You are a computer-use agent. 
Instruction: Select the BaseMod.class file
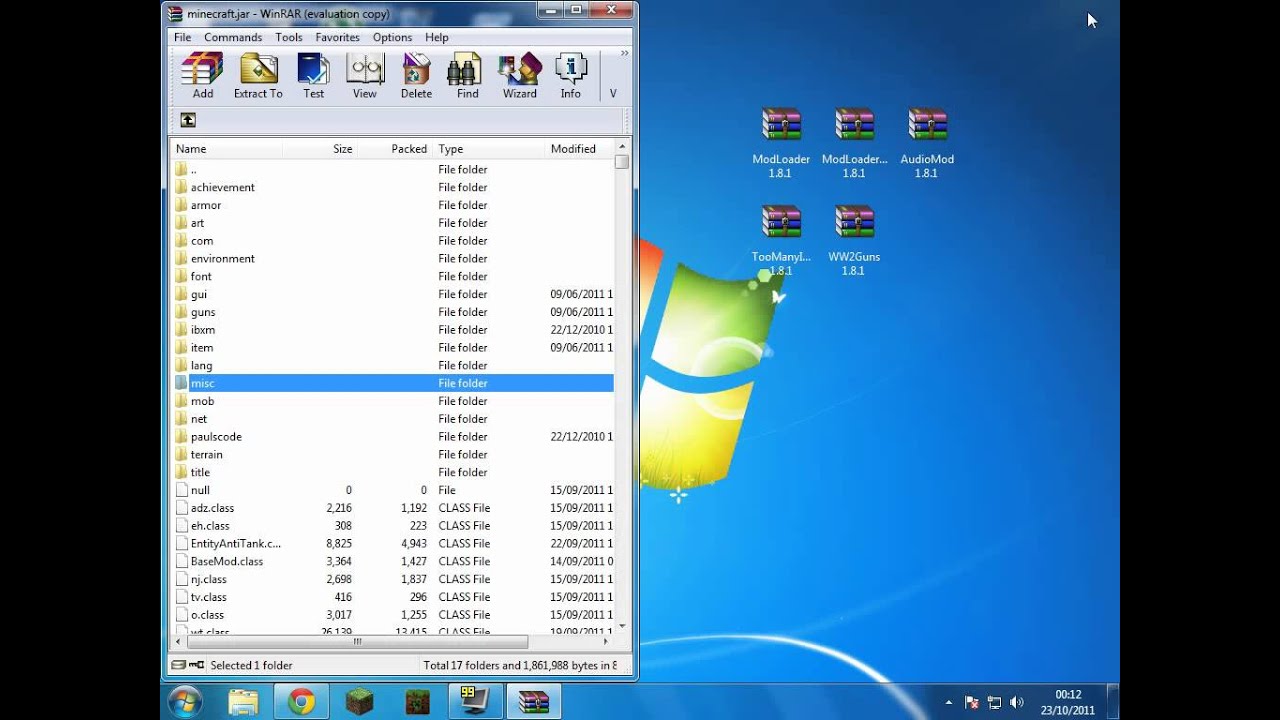pos(392,561)
